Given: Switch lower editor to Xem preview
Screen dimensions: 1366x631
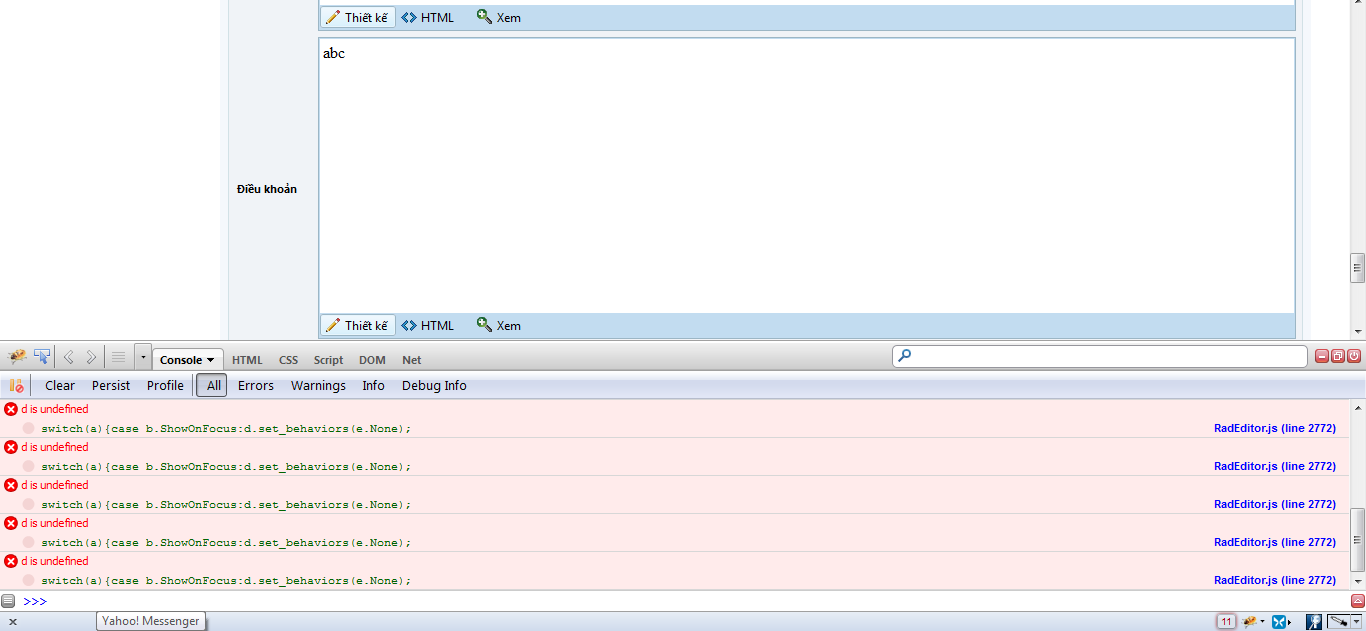Looking at the screenshot, I should coord(499,325).
